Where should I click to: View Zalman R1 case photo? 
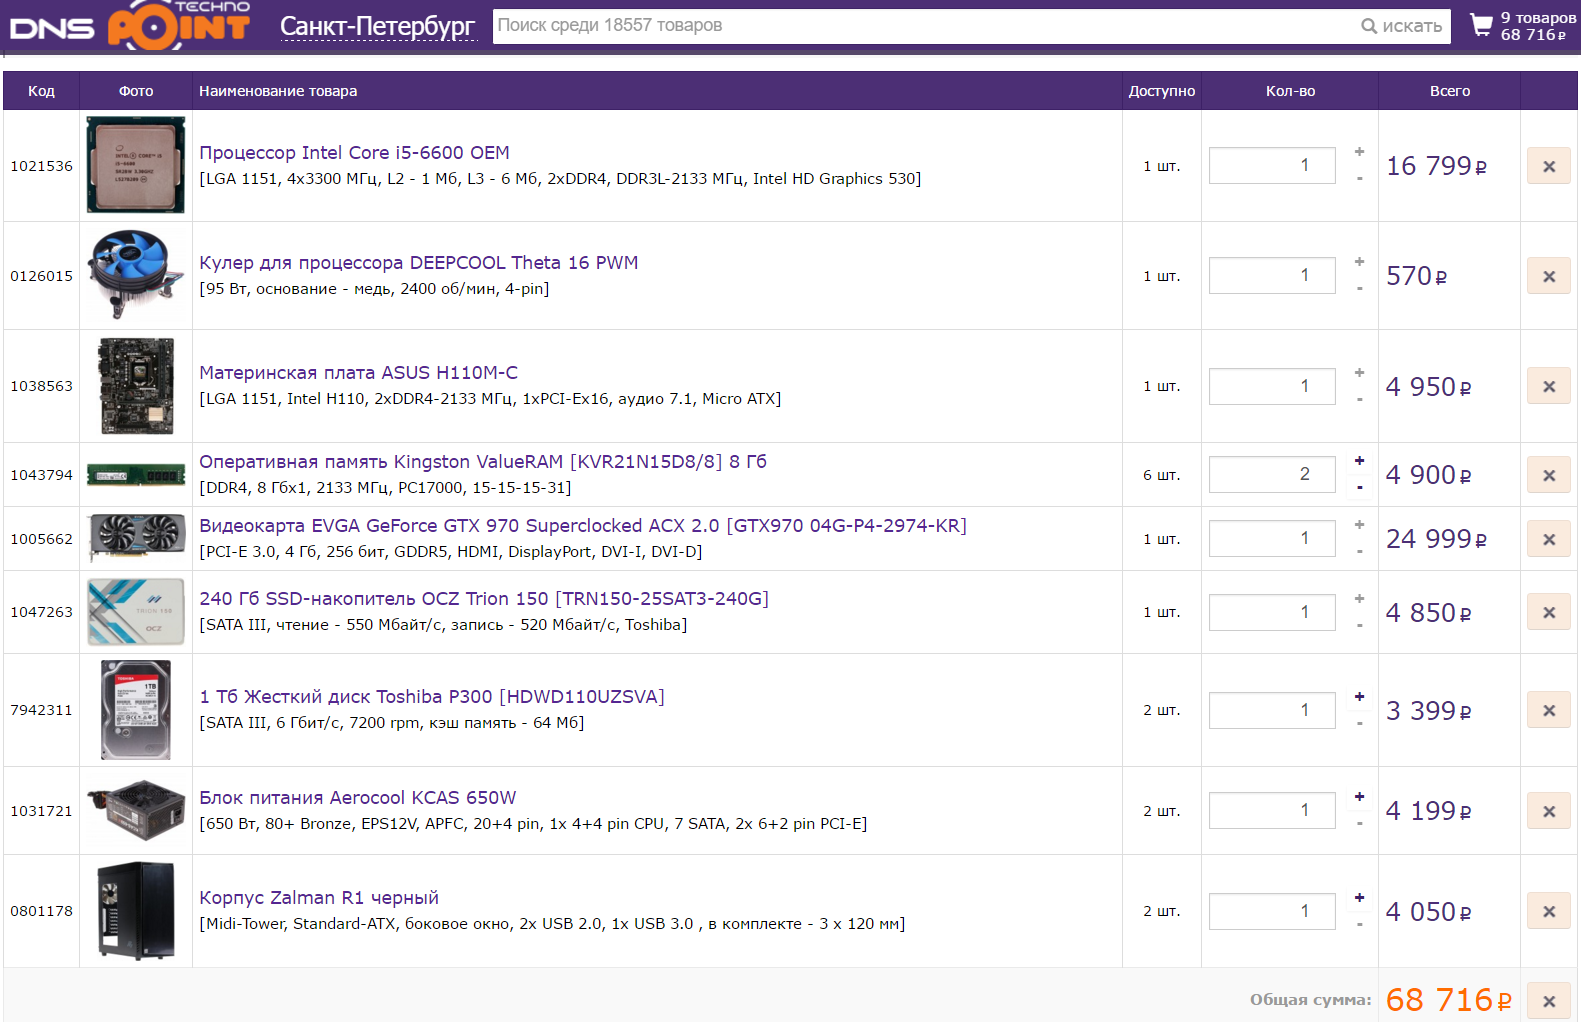click(136, 911)
